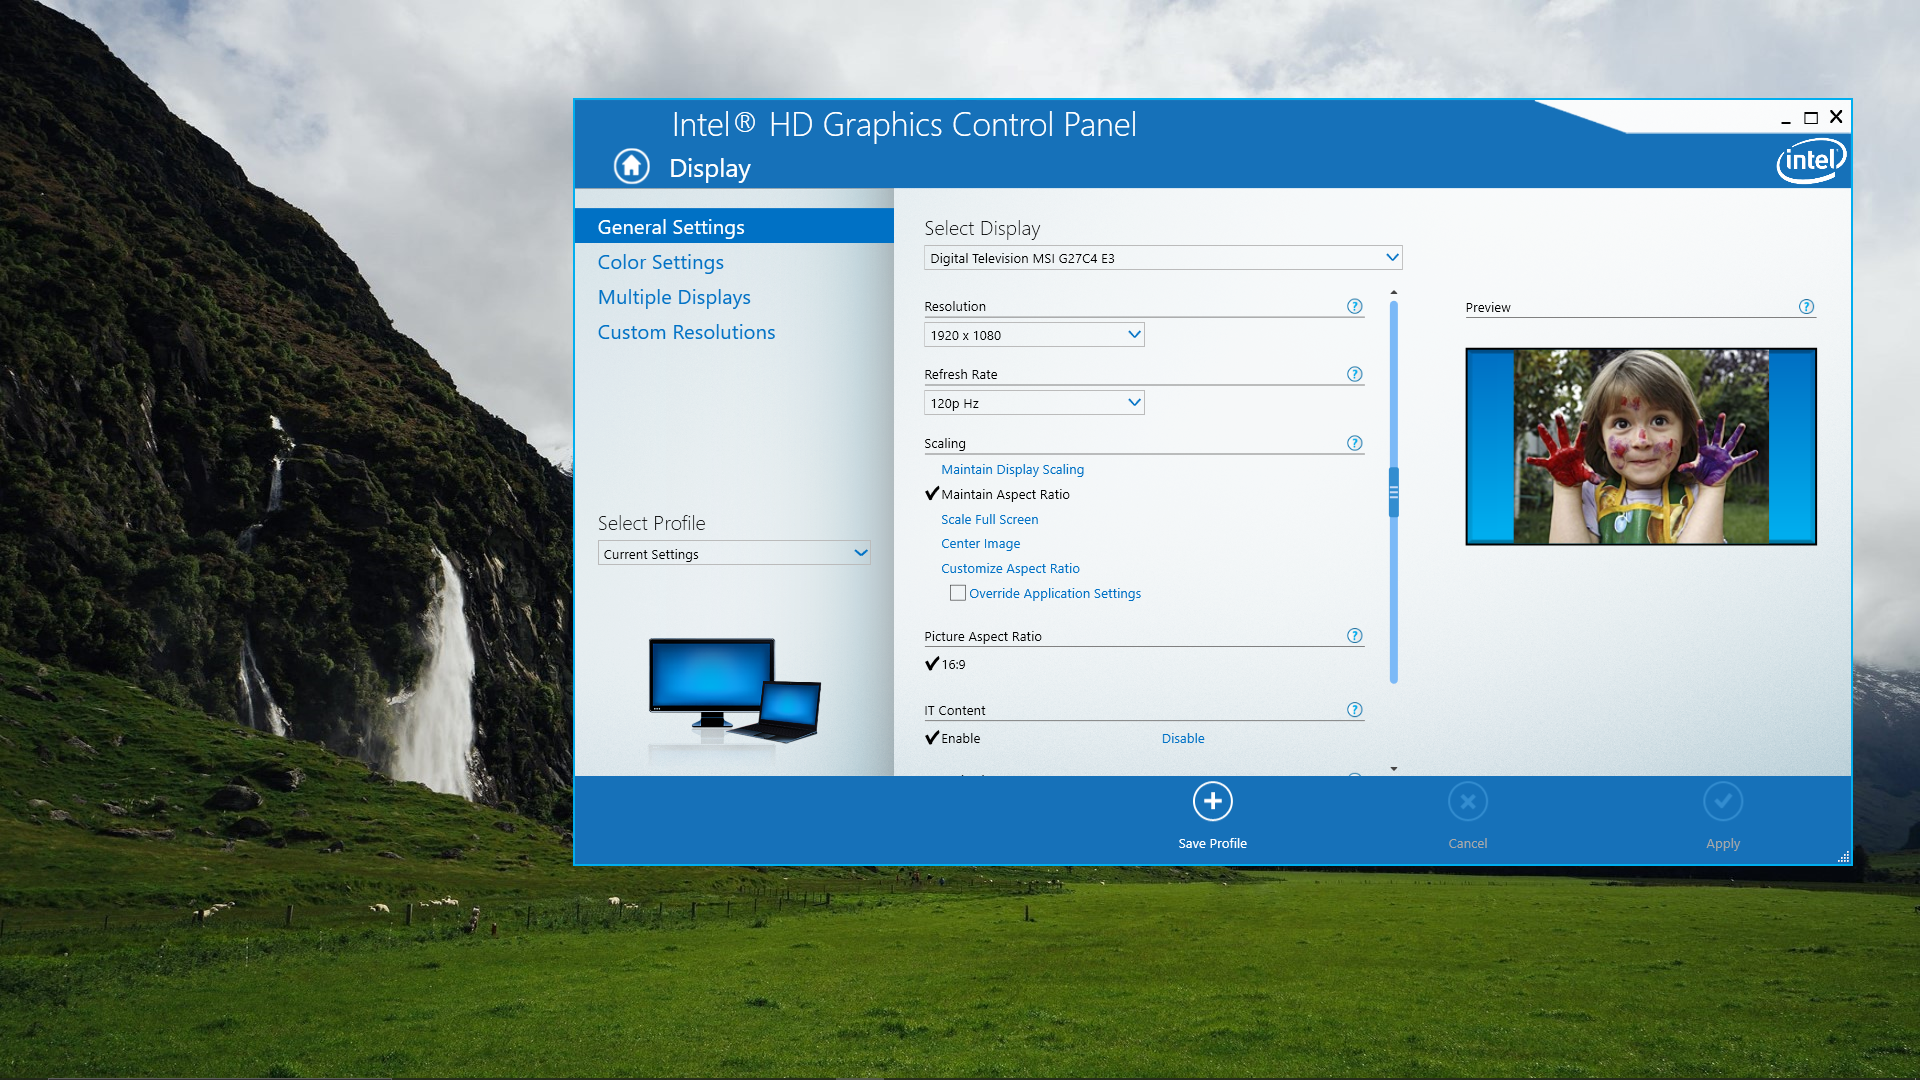Close the Intel Control Panel window
The width and height of the screenshot is (1920, 1080).
(1836, 117)
